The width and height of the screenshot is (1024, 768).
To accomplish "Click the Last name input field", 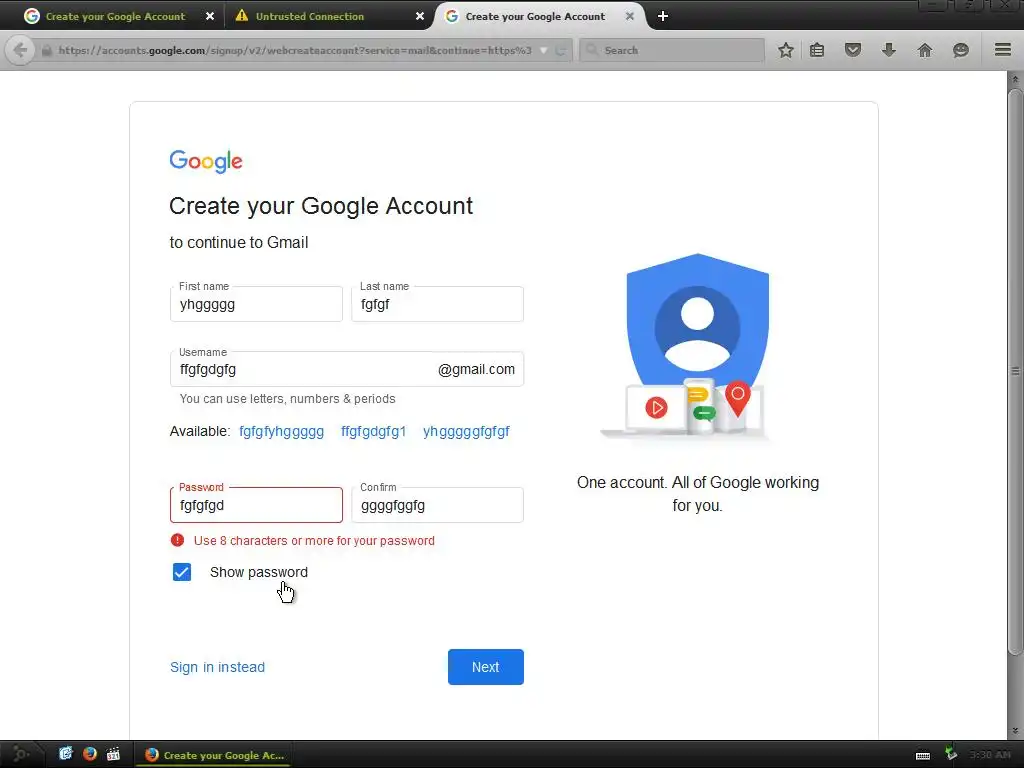I will [x=438, y=304].
